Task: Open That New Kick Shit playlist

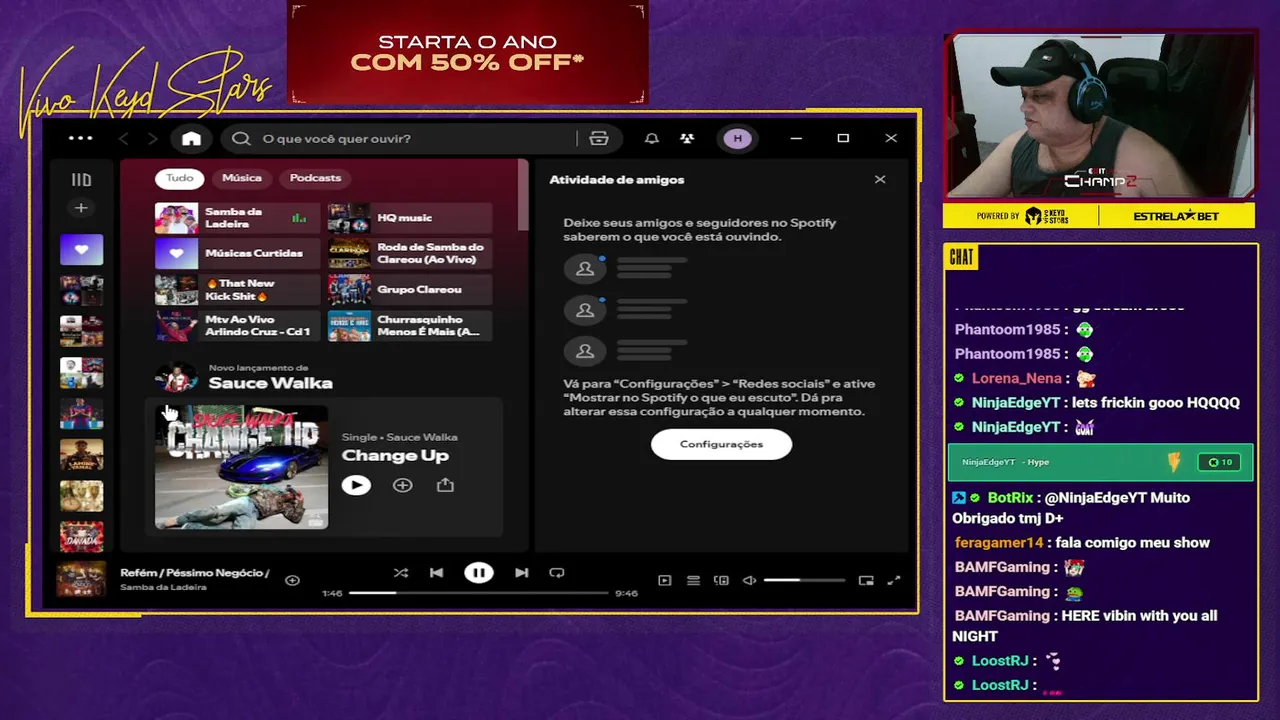Action: pyautogui.click(x=237, y=290)
